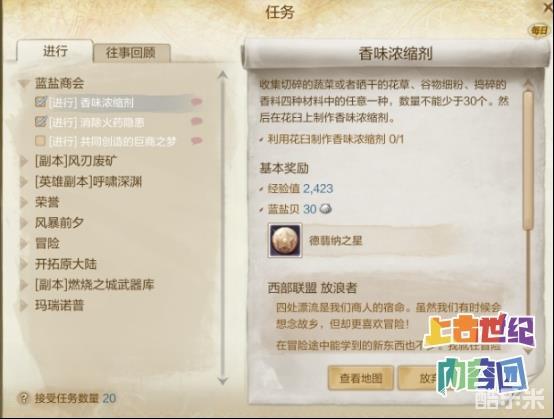Toggle tracking checkbox for 香味浓缩剂 quest
This screenshot has width=554, height=419.
pyautogui.click(x=41, y=102)
